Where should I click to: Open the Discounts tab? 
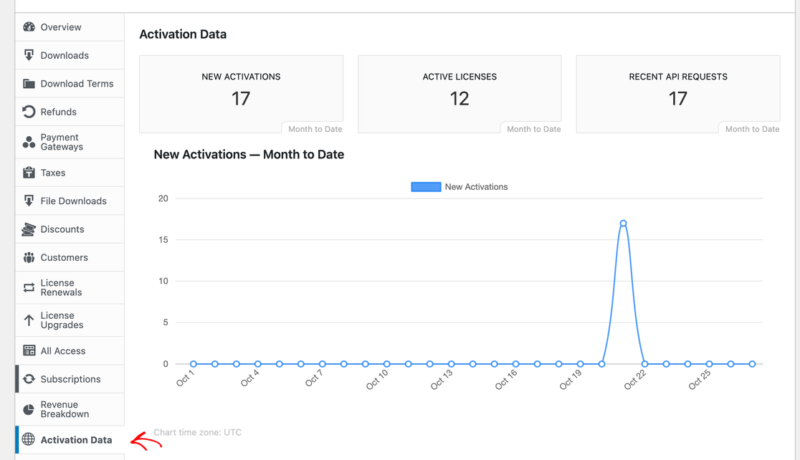pos(70,229)
